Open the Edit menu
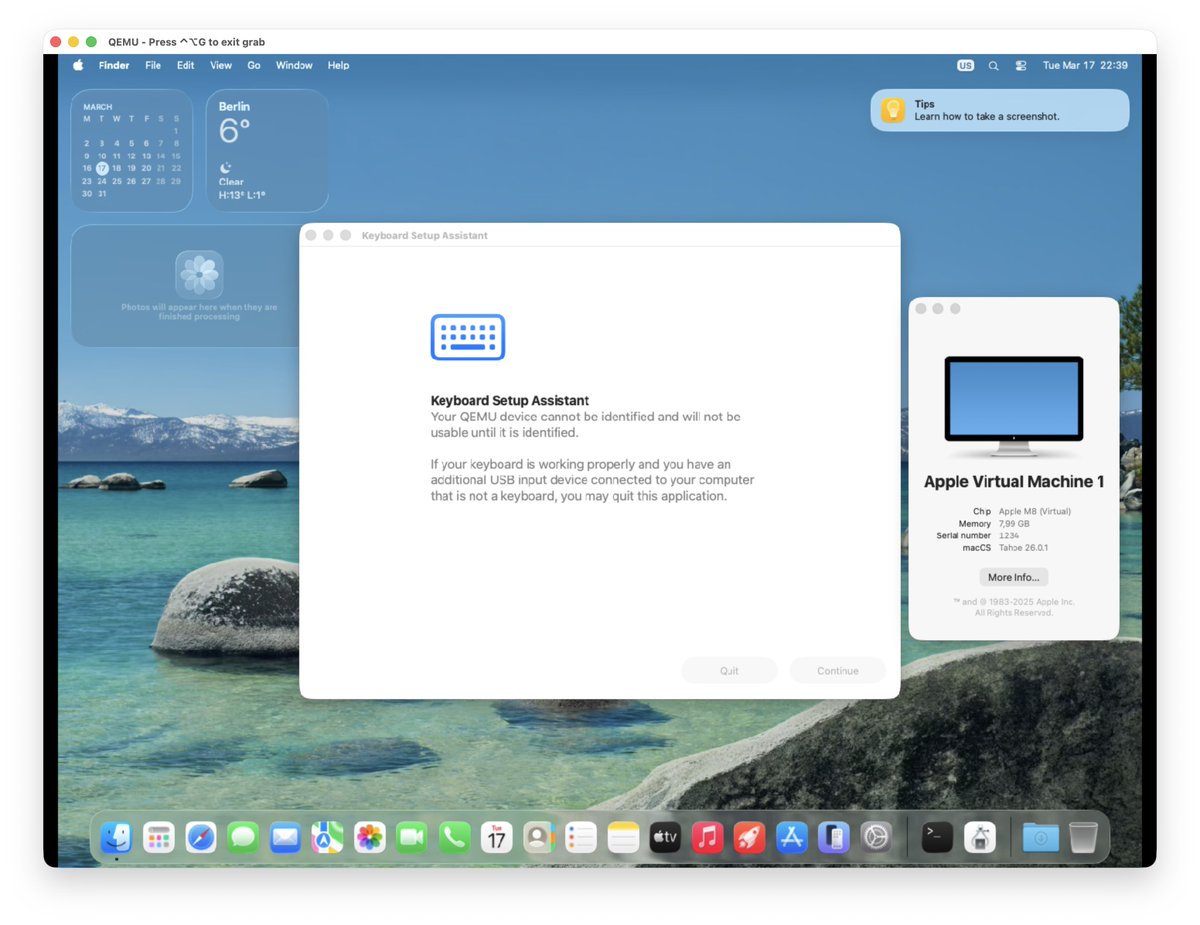The height and width of the screenshot is (925, 1200). pyautogui.click(x=186, y=65)
